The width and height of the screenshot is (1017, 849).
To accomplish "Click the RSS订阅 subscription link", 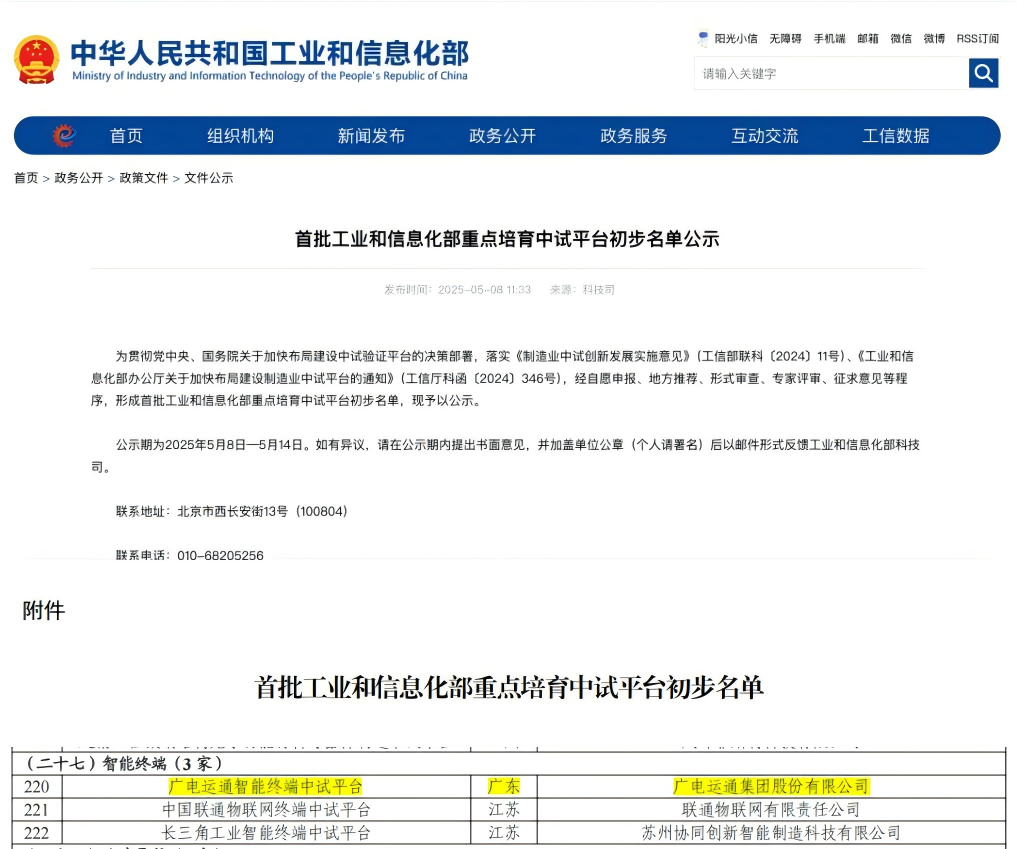I will [x=976, y=38].
